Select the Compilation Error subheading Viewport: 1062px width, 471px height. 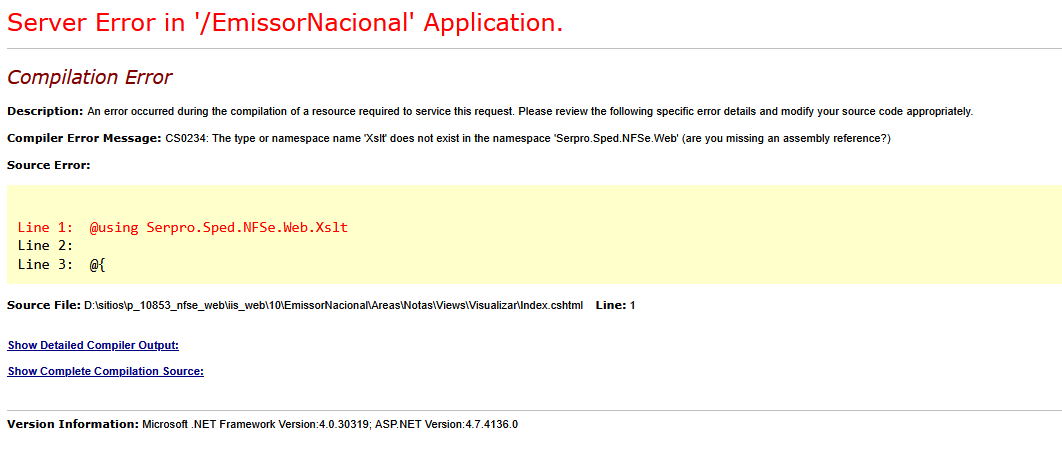coord(89,78)
